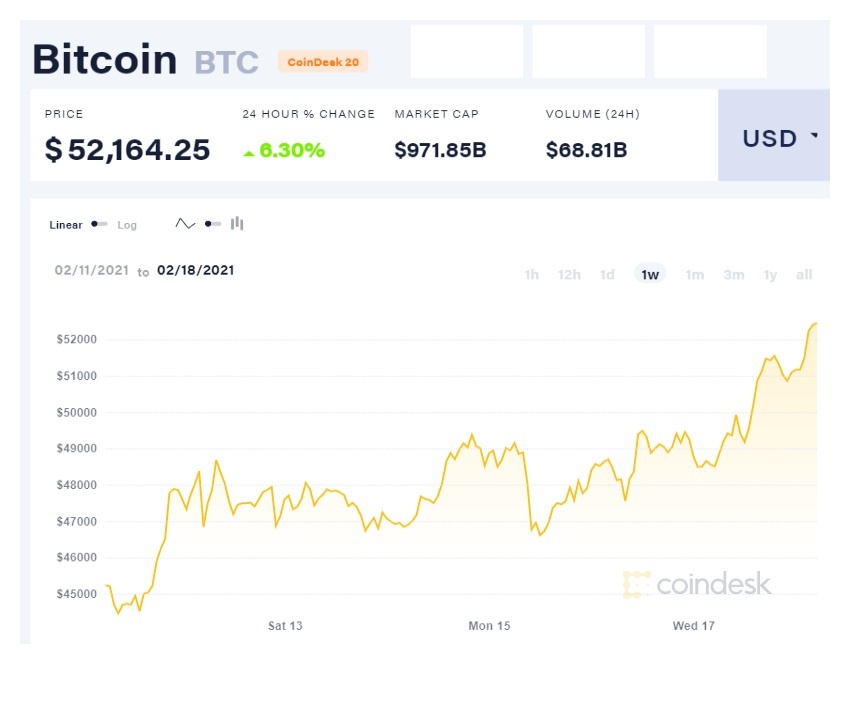850x704 pixels.
Task: Select the 1y time range
Action: [770, 275]
